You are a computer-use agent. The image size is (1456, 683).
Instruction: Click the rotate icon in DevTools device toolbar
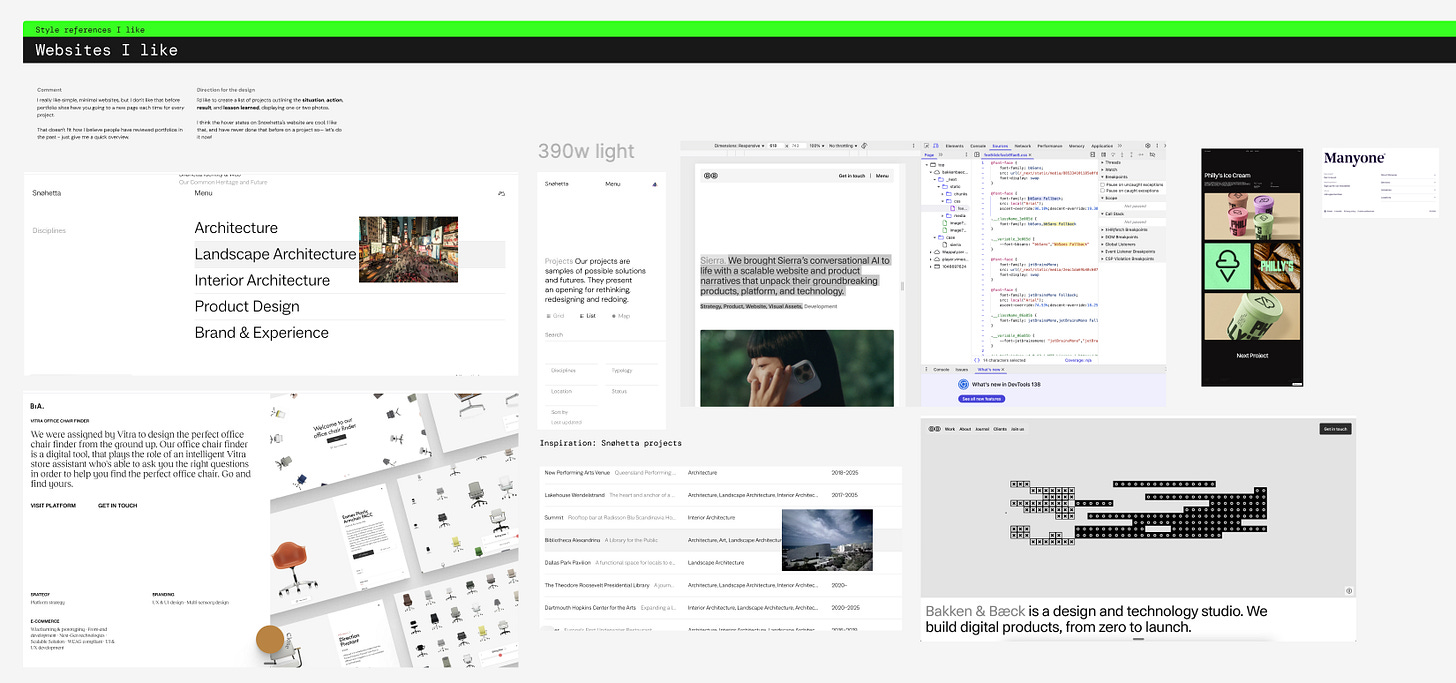[864, 146]
